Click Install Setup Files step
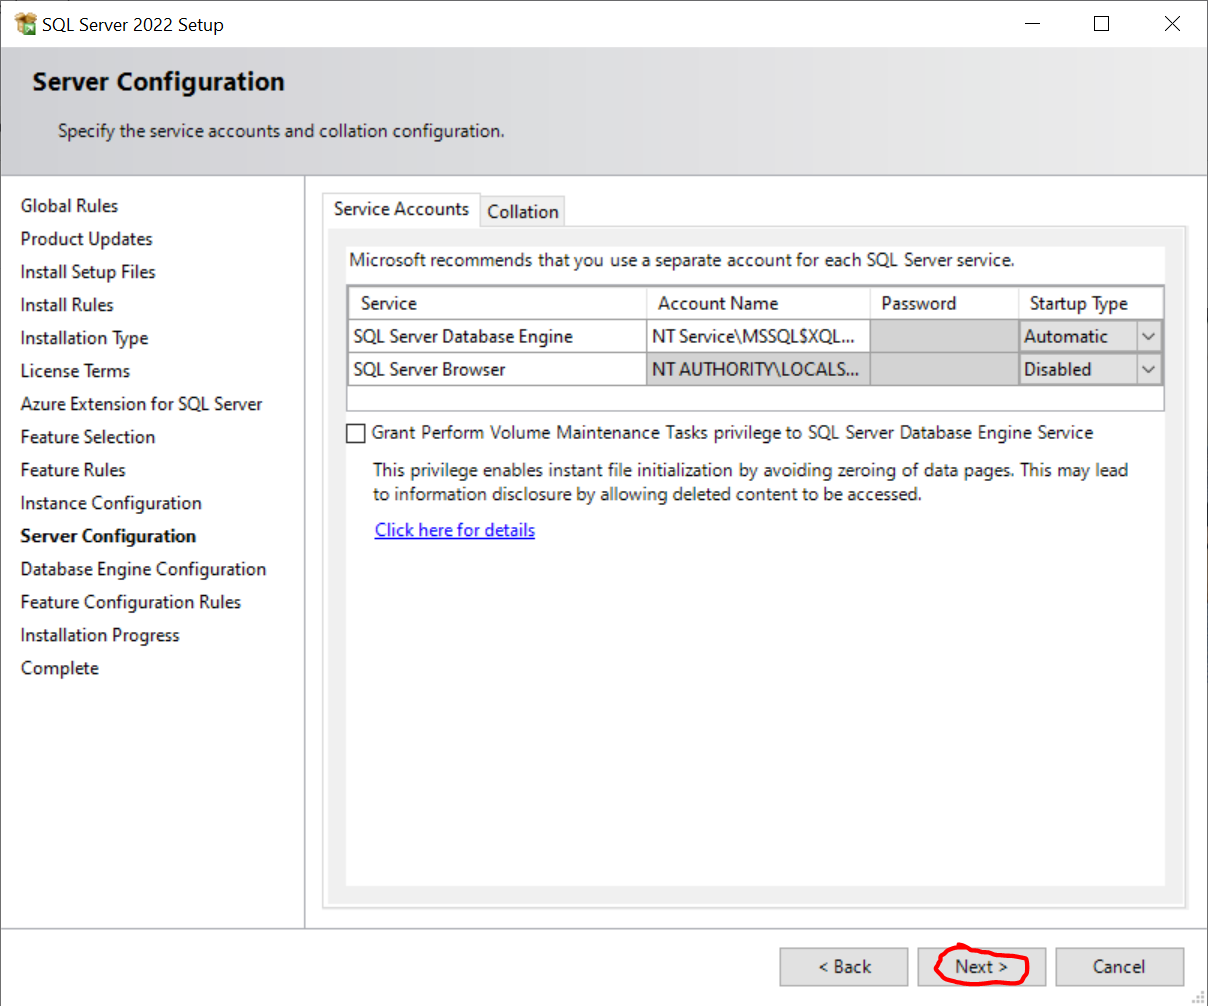1208x1006 pixels. tap(88, 272)
